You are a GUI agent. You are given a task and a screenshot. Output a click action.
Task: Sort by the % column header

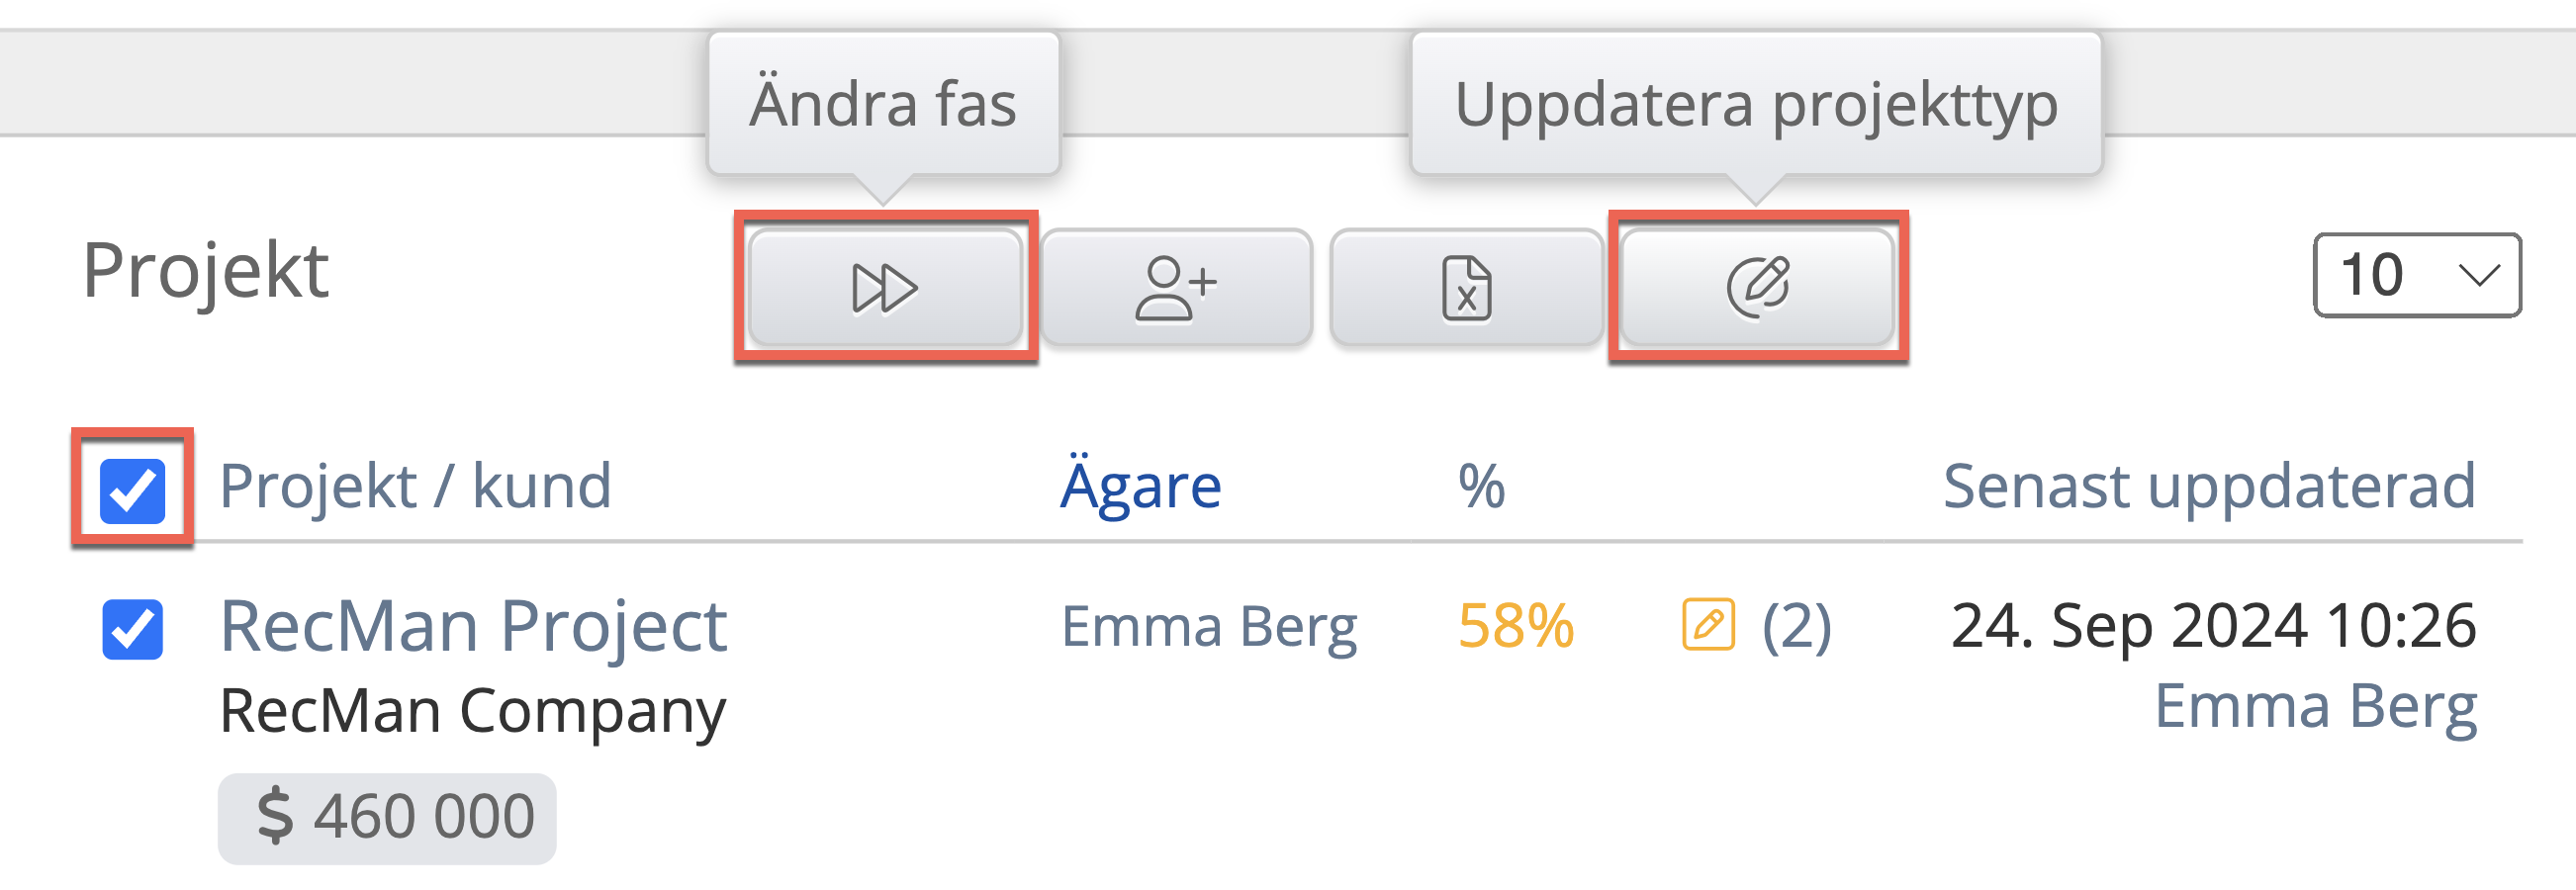1481,487
